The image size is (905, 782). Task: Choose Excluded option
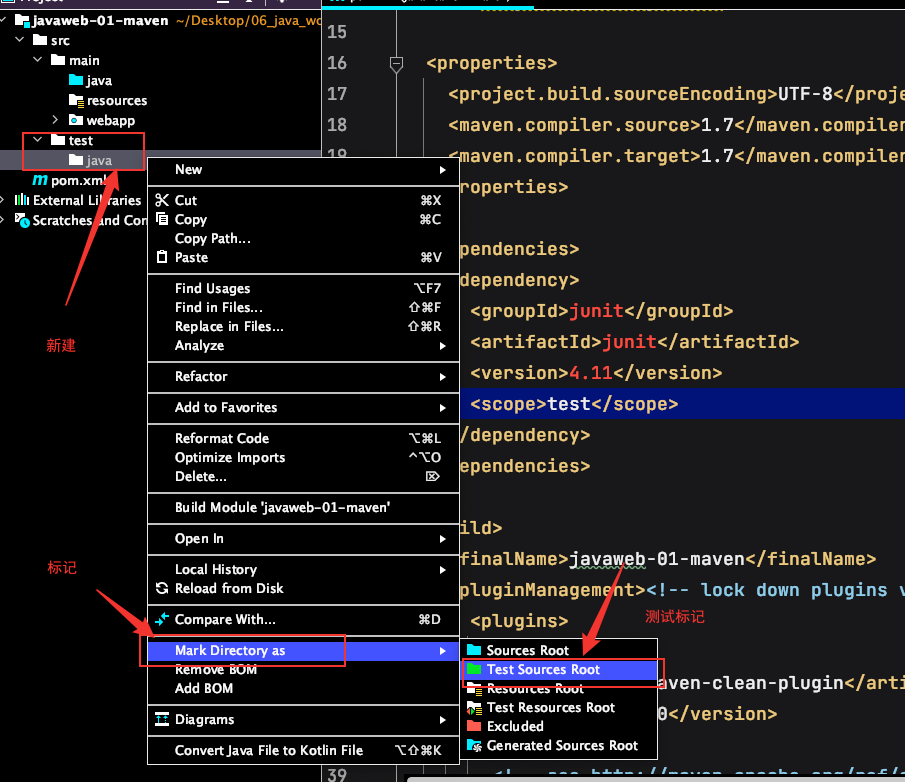pyautogui.click(x=560, y=726)
